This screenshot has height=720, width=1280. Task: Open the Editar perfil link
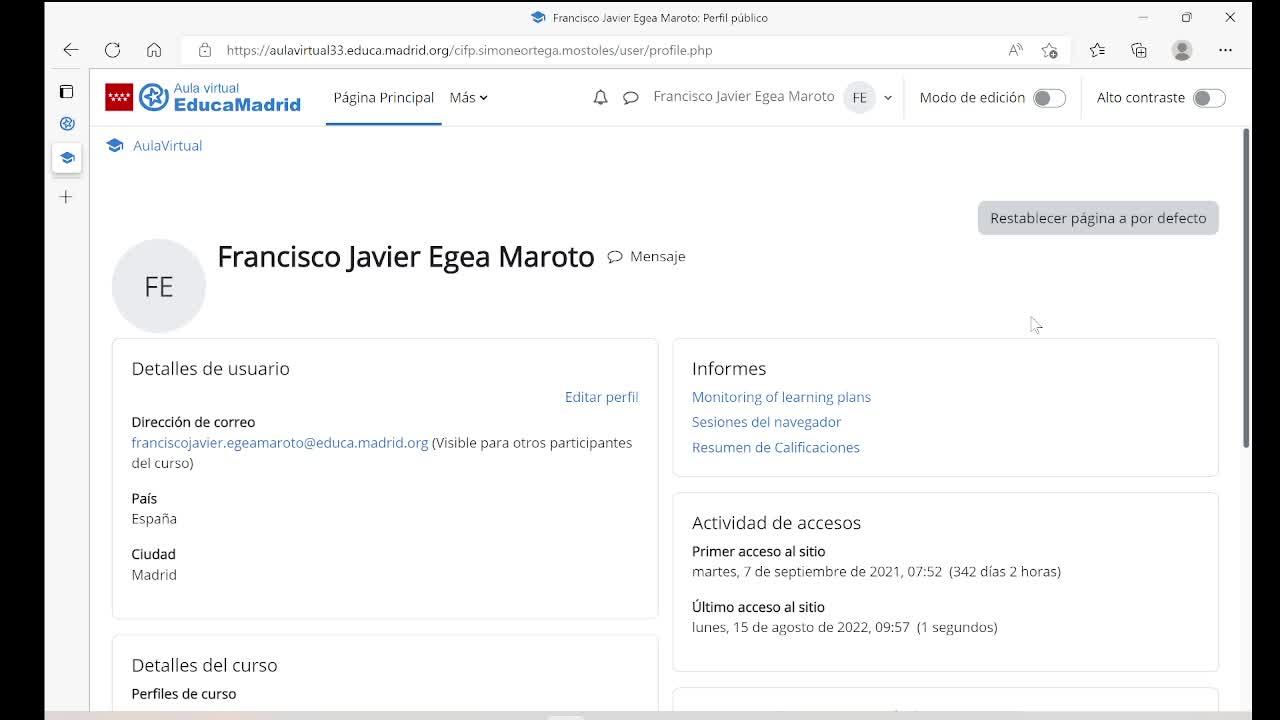(x=601, y=397)
